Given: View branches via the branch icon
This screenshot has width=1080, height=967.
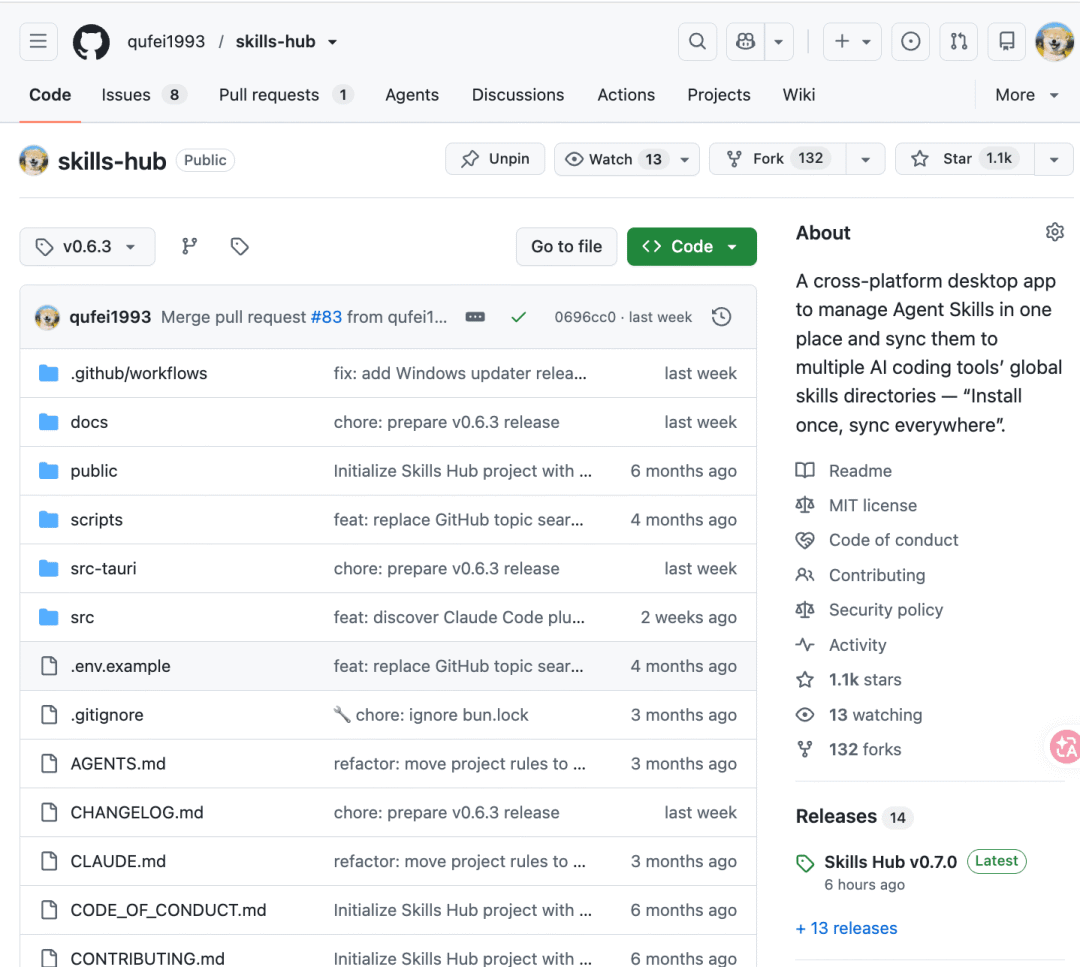Looking at the screenshot, I should click(189, 247).
